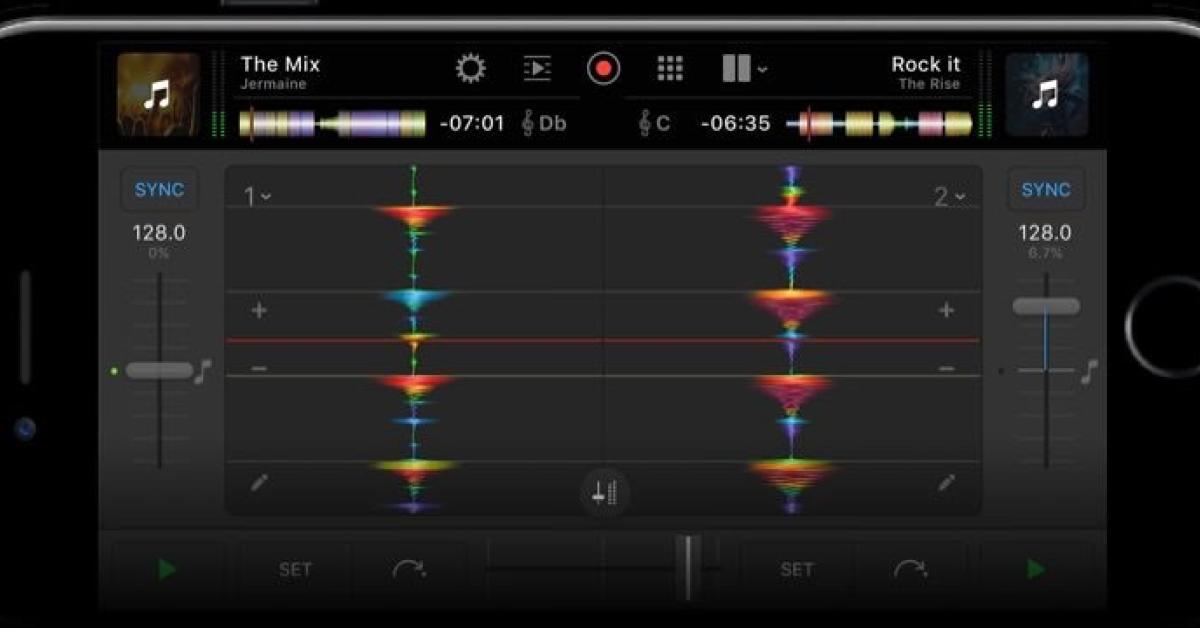Tap the mixer icon between the decks
Screen dimensions: 1200x628
[x=605, y=492]
